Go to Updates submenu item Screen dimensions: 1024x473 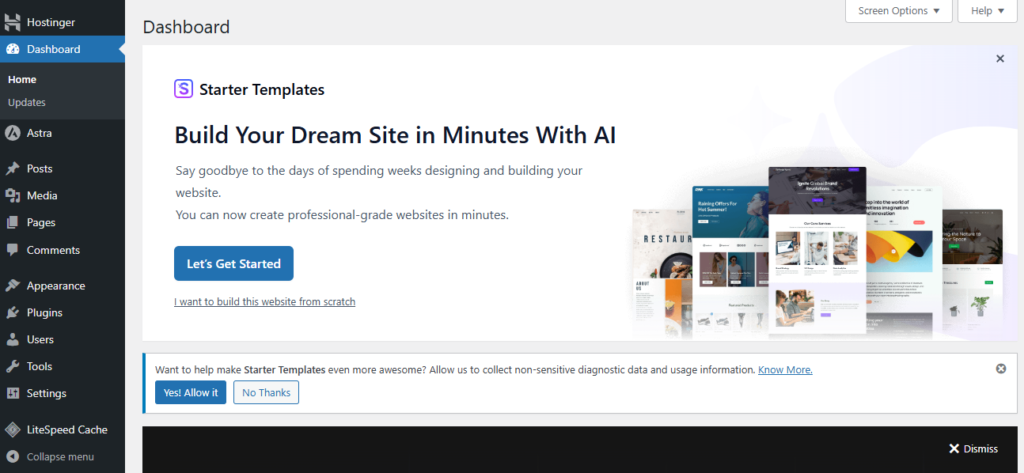tap(27, 103)
